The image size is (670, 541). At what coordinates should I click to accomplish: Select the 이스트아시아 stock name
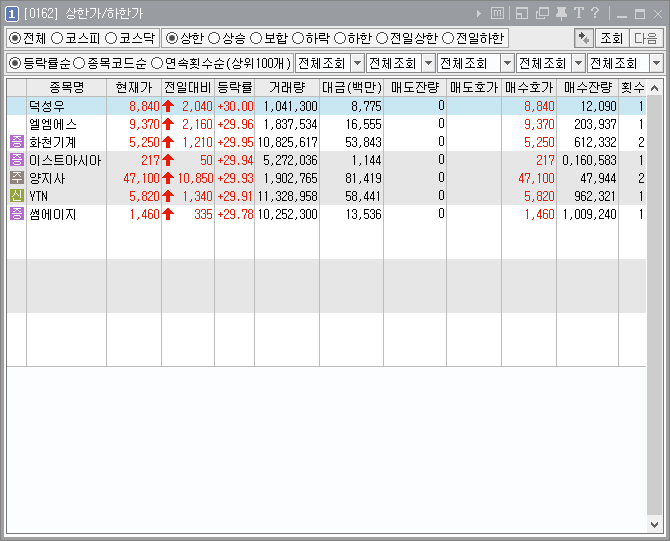pos(65,160)
